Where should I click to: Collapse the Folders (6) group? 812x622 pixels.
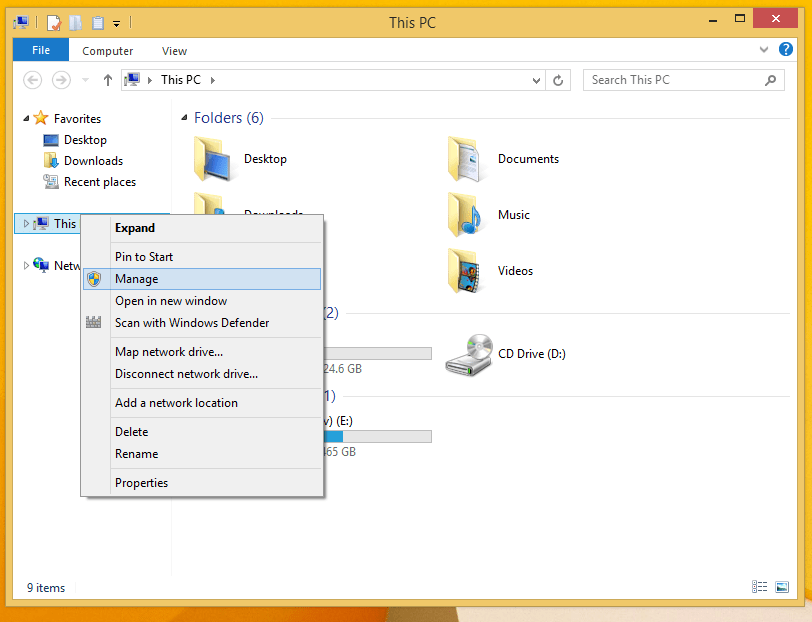coord(184,118)
